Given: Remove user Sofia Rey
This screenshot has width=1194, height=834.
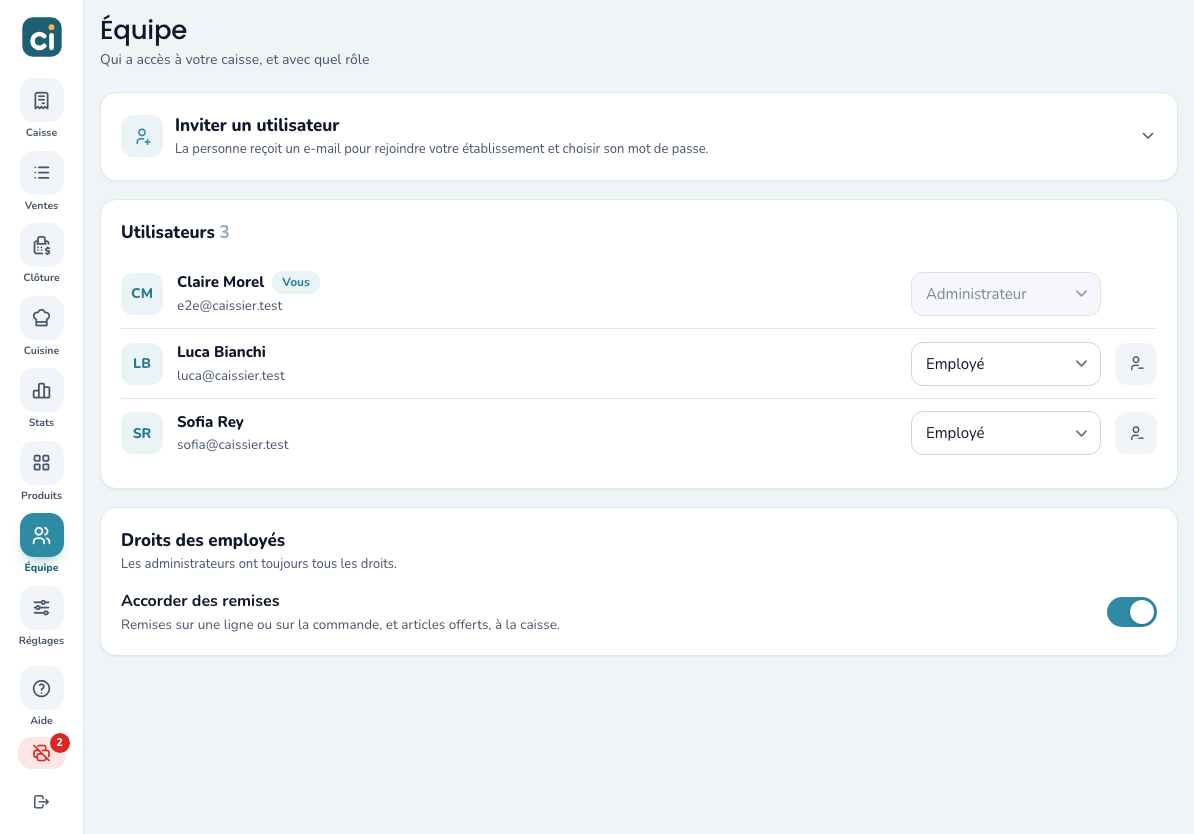Looking at the screenshot, I should pos(1136,433).
